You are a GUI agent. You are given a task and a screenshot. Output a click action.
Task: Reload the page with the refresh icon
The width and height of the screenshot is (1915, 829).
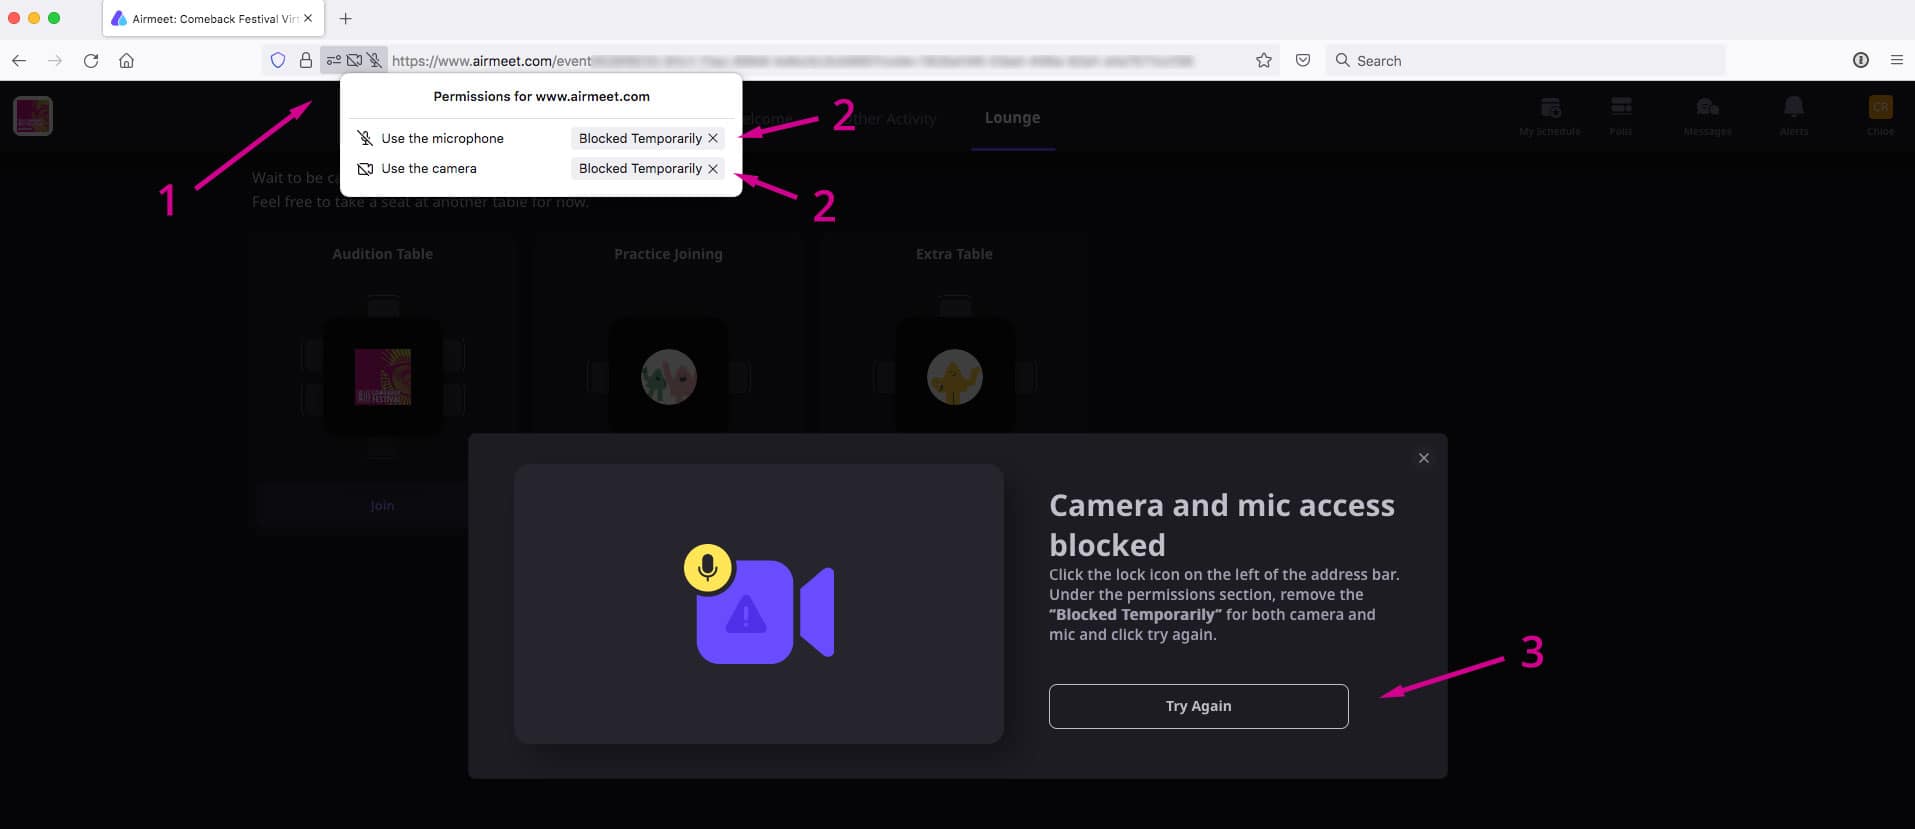click(x=91, y=61)
